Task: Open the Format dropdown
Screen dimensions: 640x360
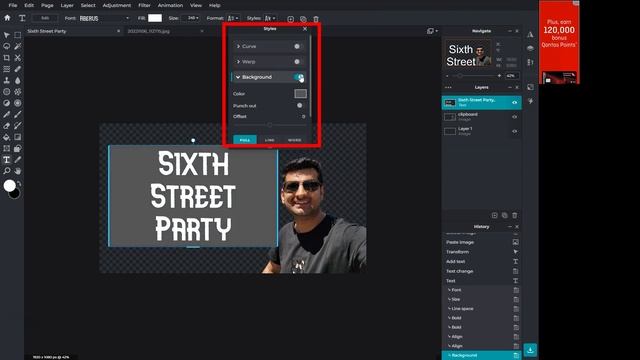Action: (x=233, y=18)
